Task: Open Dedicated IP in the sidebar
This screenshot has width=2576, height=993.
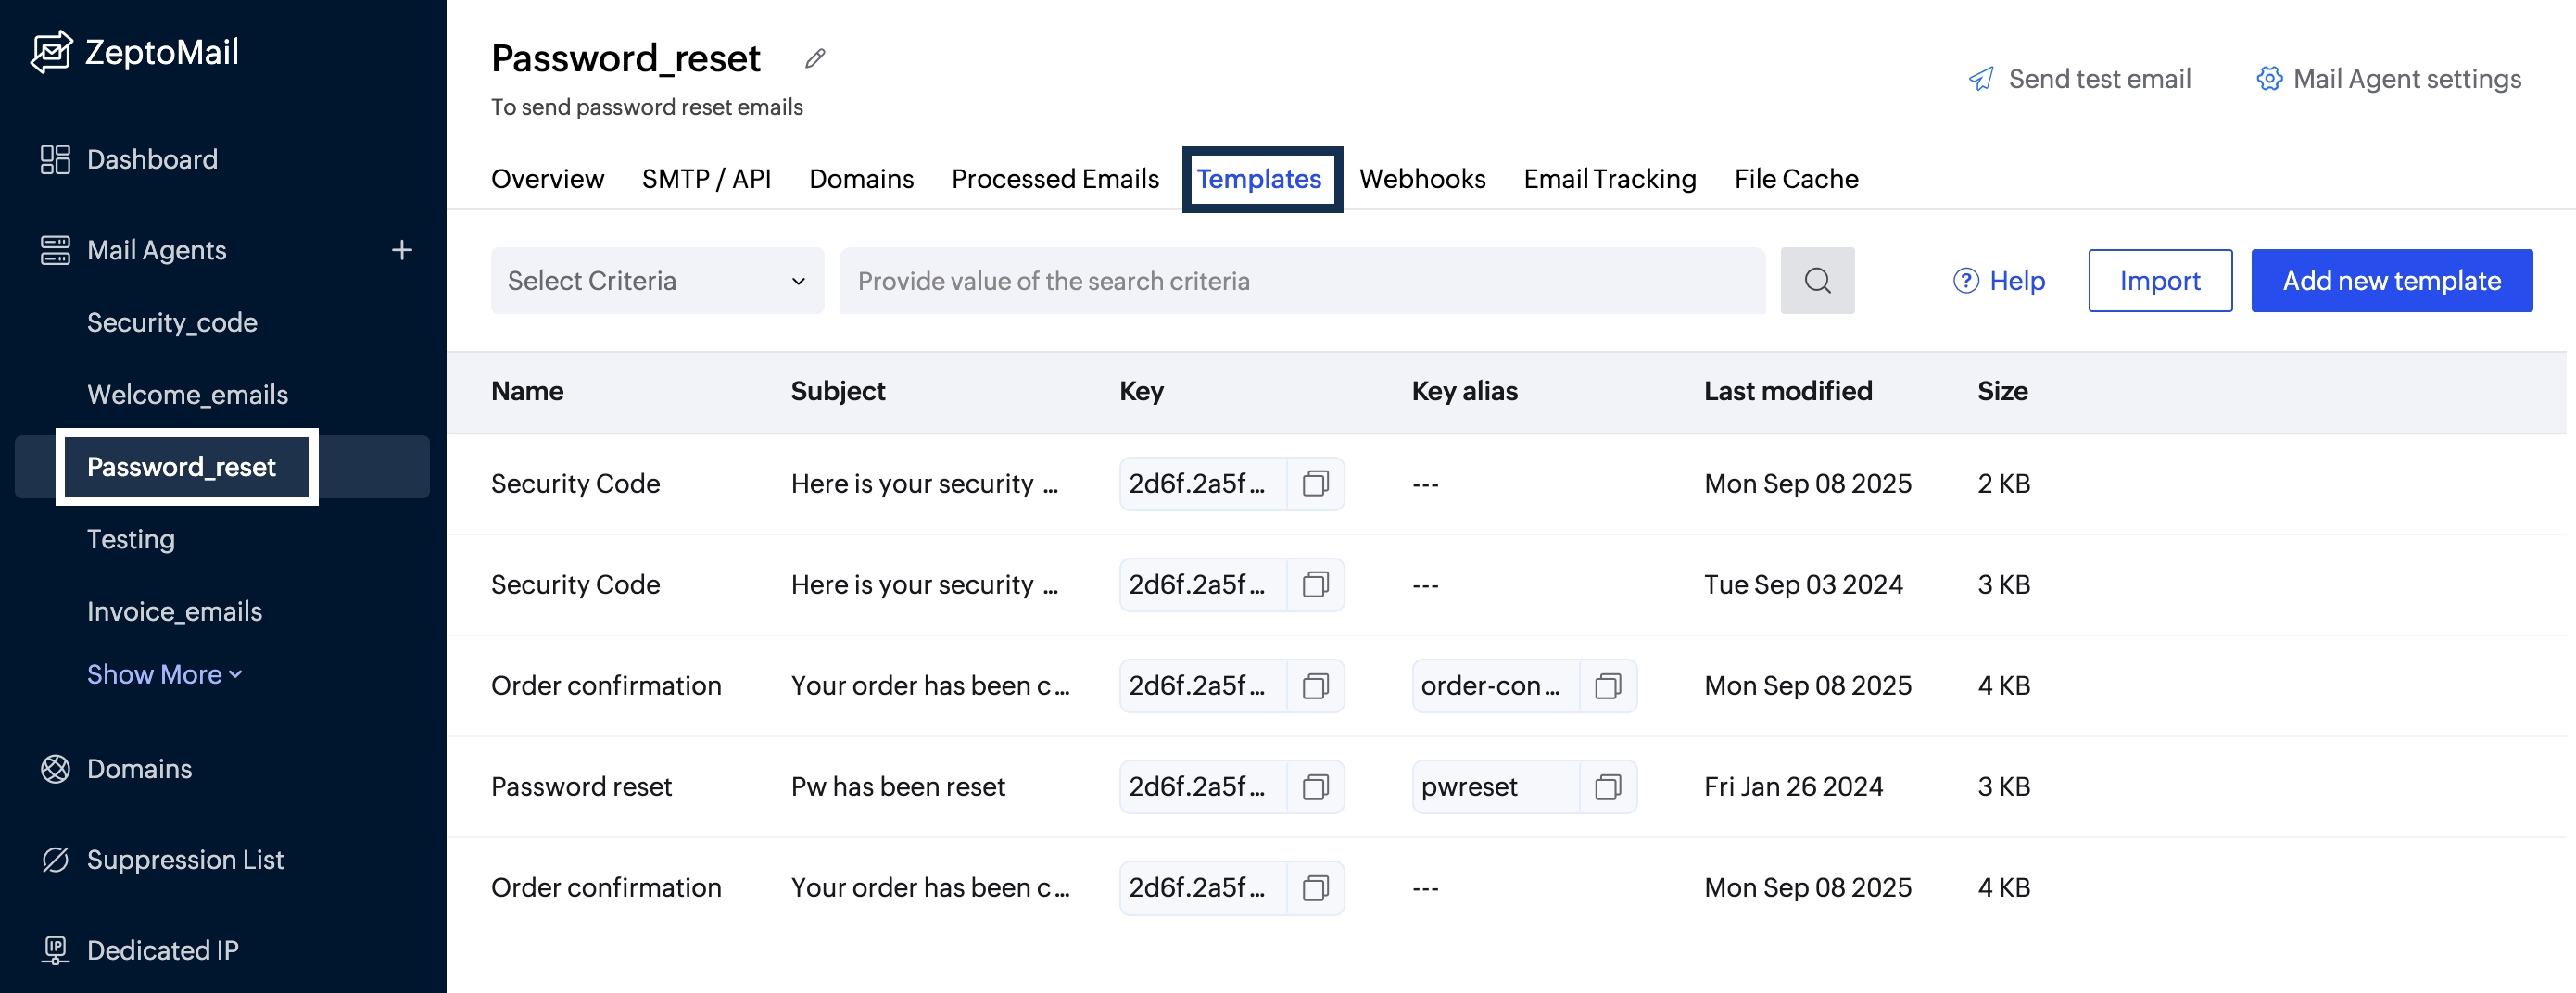Action: (162, 950)
